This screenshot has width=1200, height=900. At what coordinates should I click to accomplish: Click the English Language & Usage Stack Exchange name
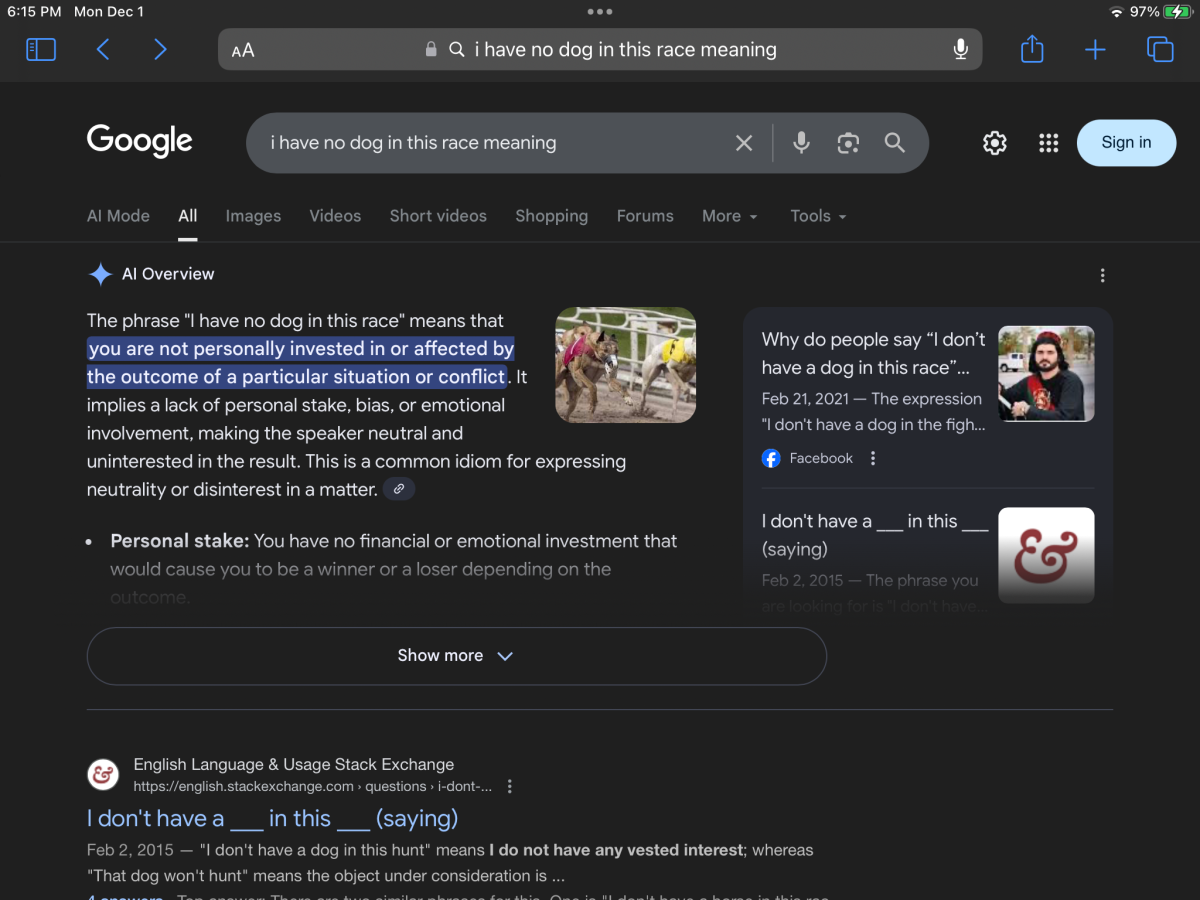(294, 764)
